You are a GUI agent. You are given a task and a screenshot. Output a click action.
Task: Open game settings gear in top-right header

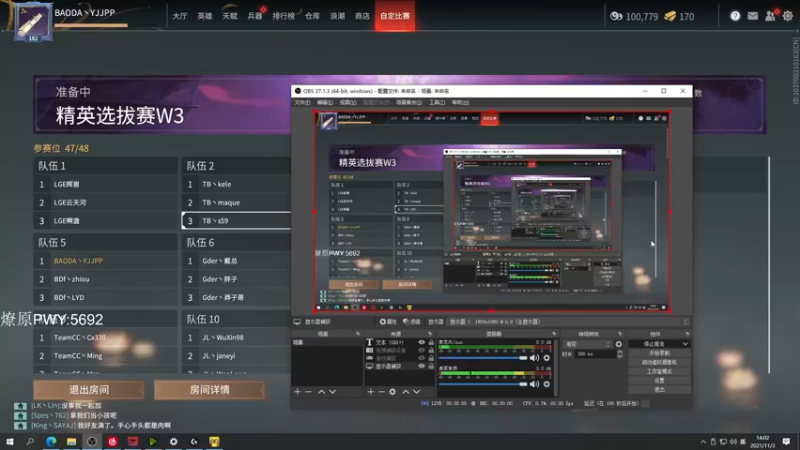[x=788, y=16]
